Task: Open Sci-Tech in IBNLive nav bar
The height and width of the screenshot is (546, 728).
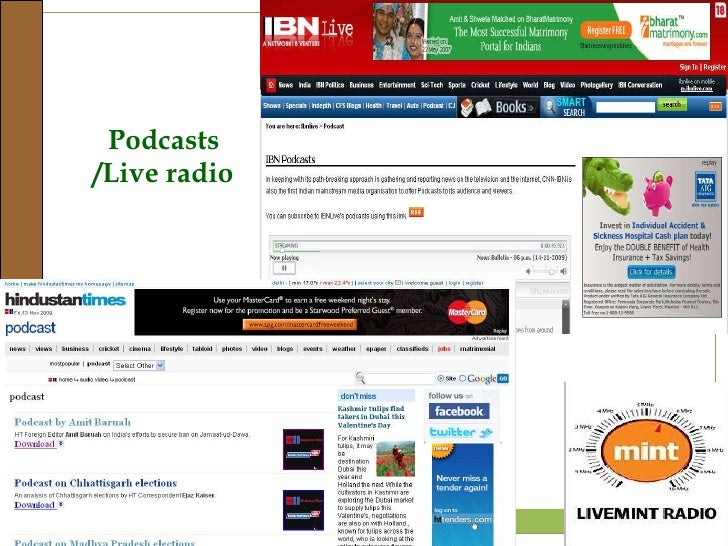Action: (432, 85)
